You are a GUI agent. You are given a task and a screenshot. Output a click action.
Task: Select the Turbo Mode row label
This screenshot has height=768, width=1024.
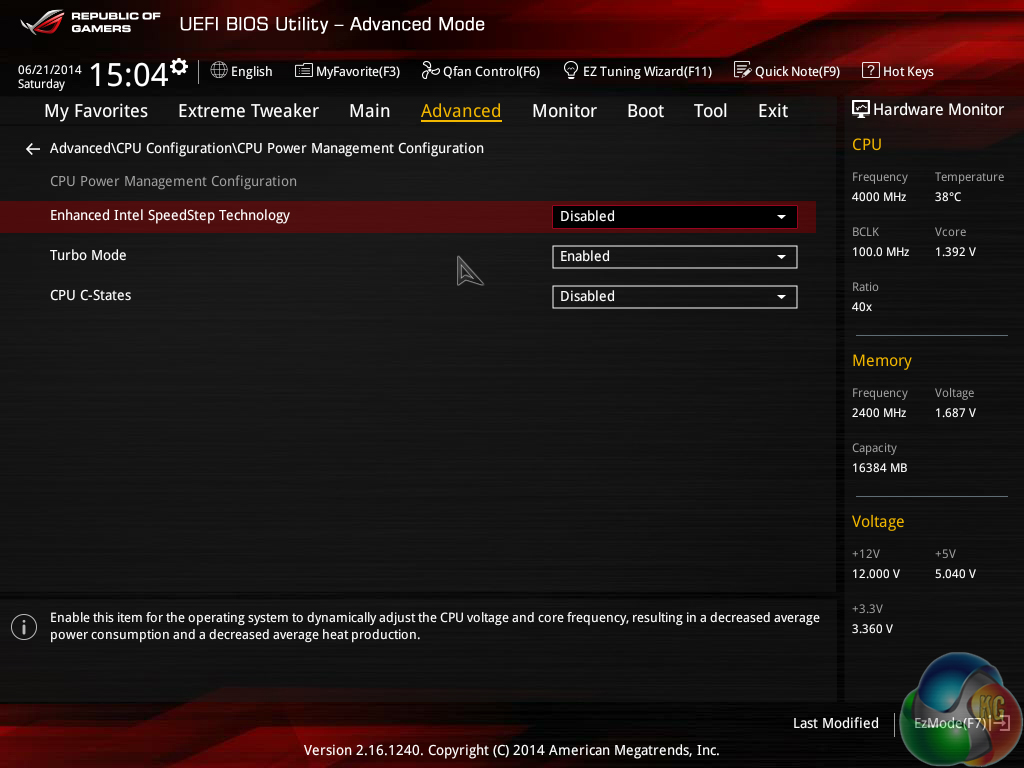(x=88, y=255)
